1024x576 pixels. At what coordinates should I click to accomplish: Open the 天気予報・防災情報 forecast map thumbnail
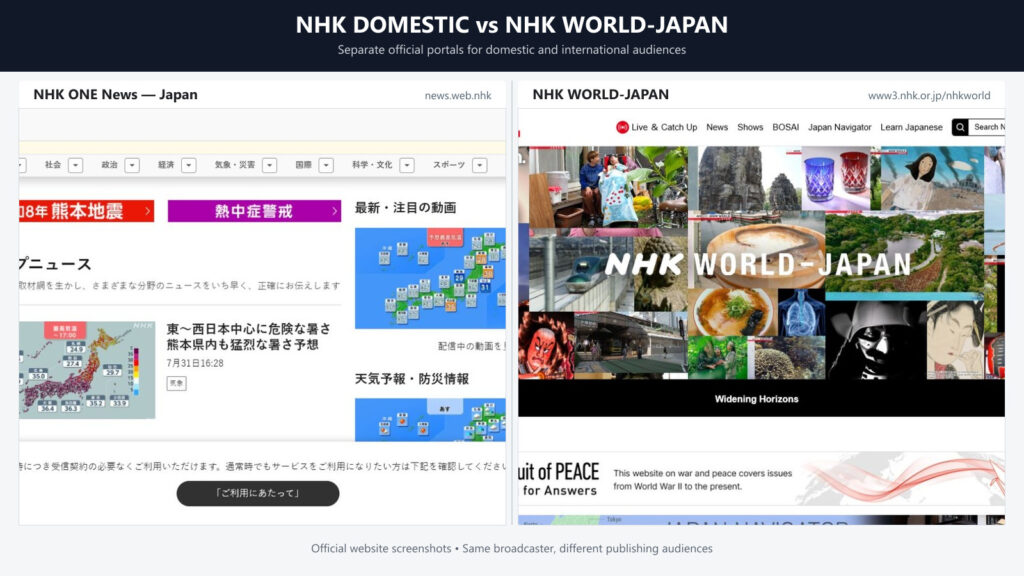point(430,420)
